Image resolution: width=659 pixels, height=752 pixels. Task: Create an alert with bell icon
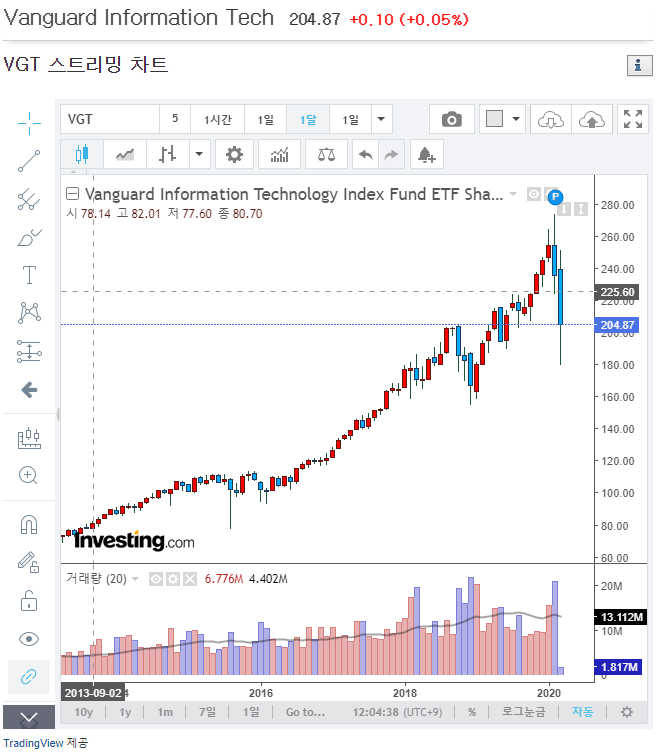[x=426, y=154]
